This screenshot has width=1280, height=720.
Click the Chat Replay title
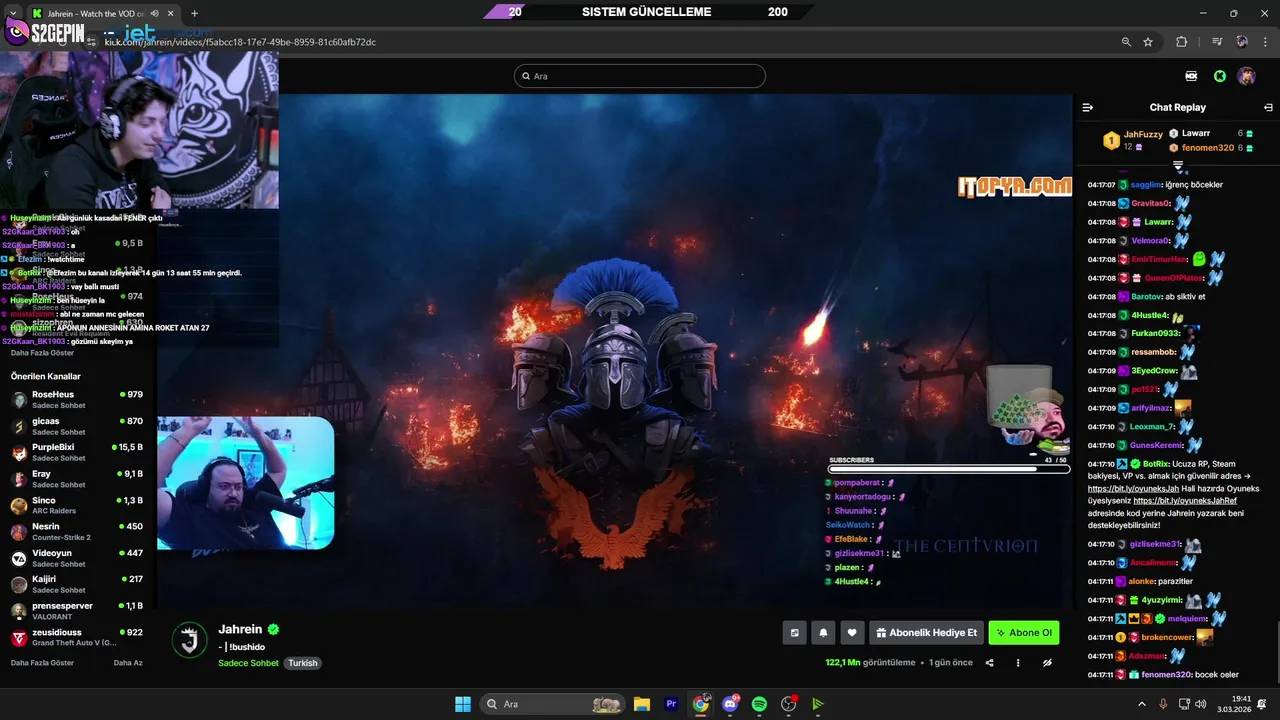1177,107
